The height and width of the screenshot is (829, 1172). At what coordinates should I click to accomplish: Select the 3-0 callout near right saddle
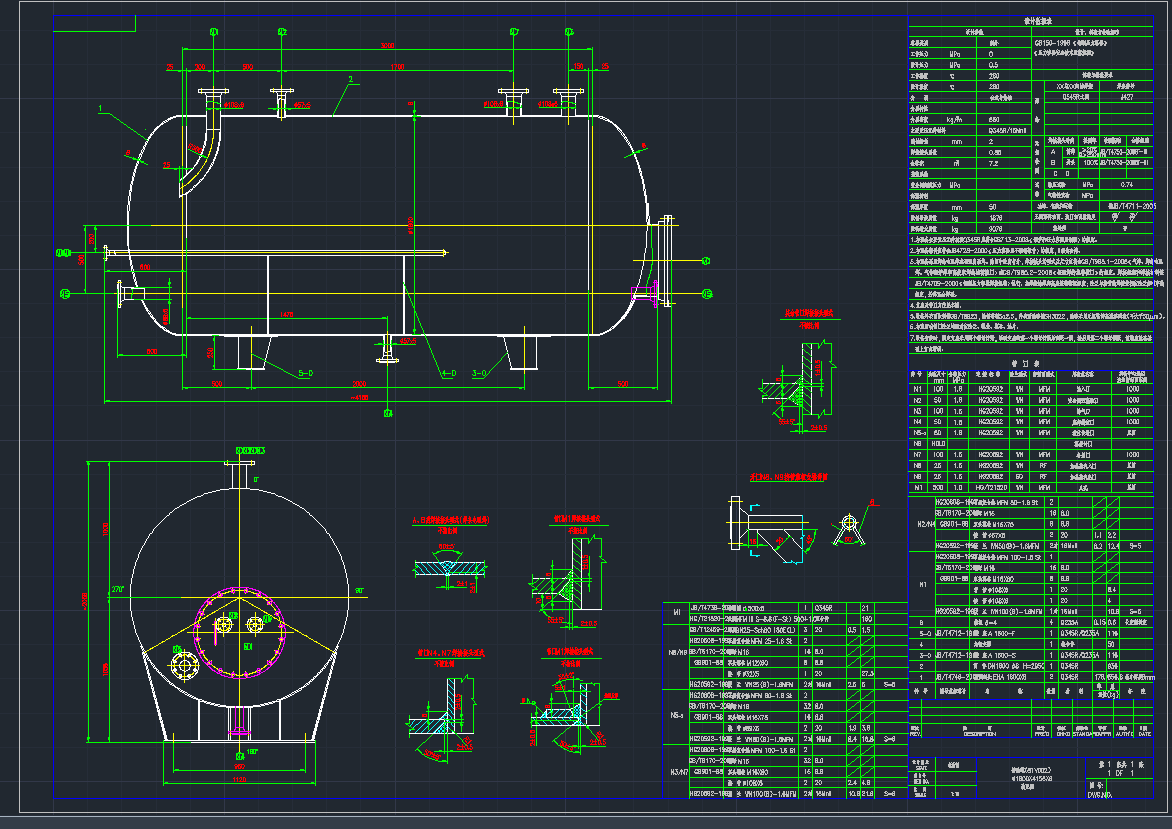pos(481,374)
